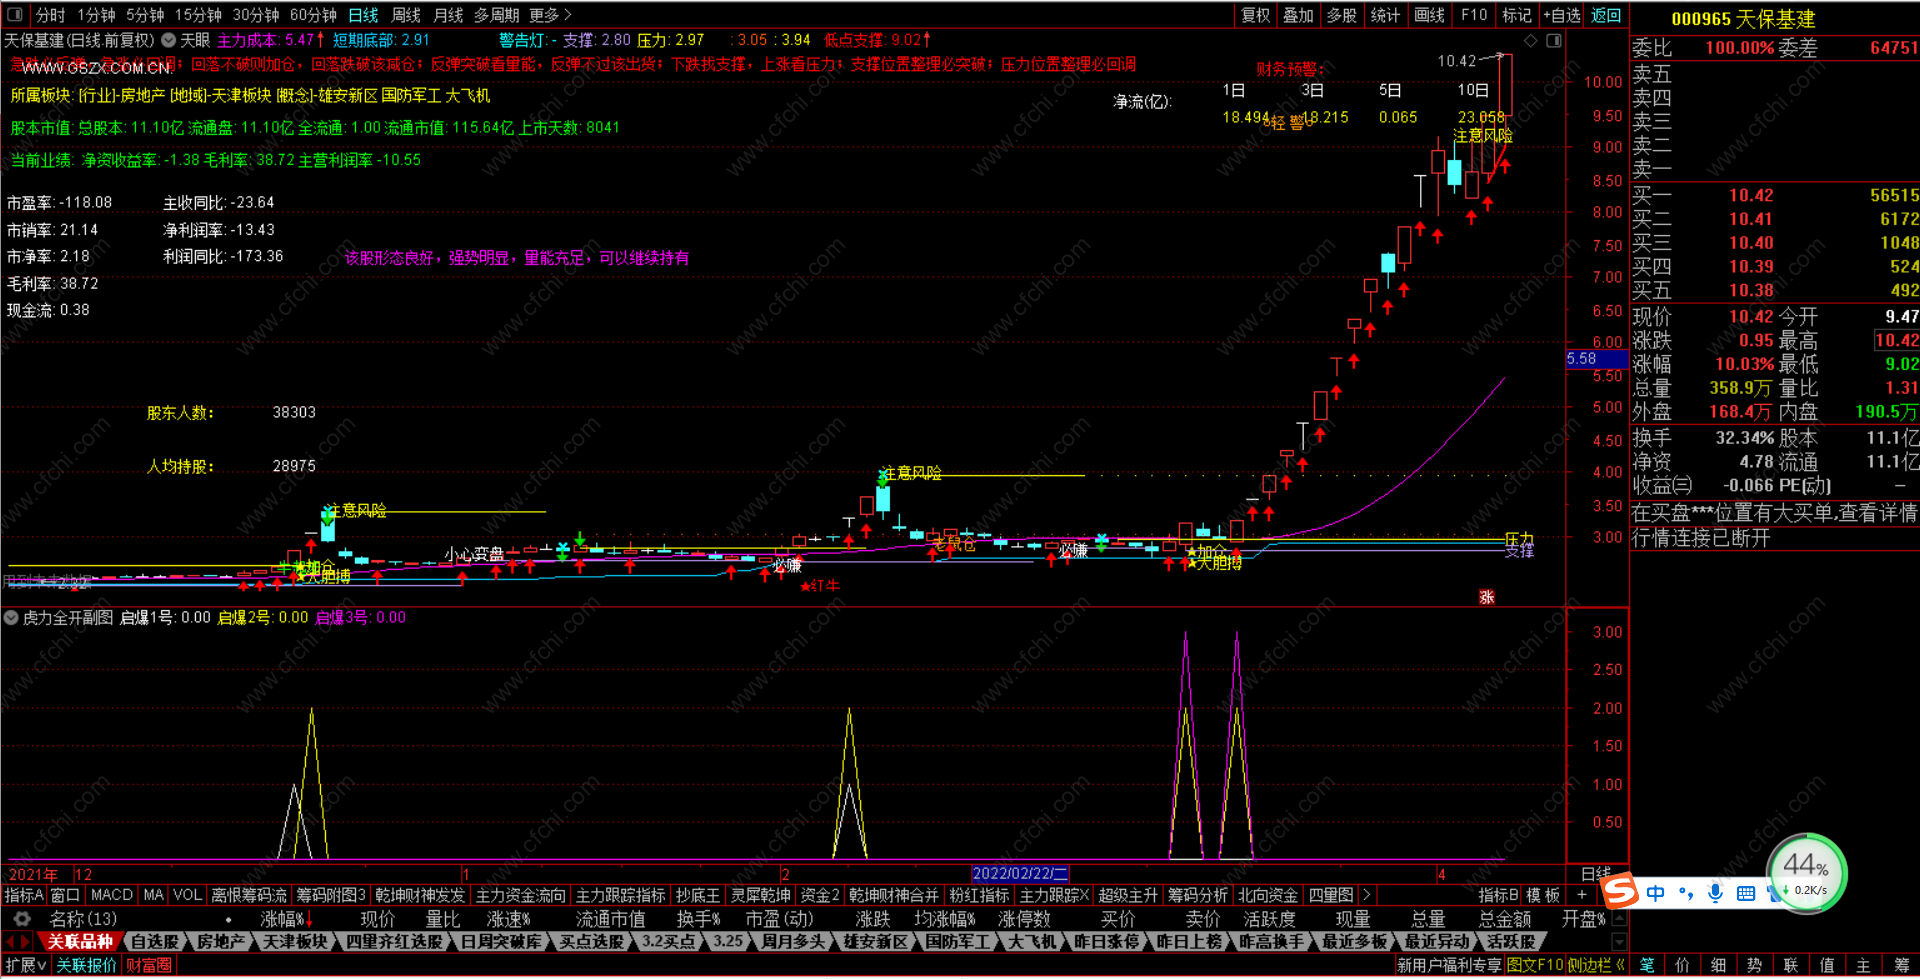
Task: Select the 雄安新区 sector tab
Action: [x=875, y=941]
